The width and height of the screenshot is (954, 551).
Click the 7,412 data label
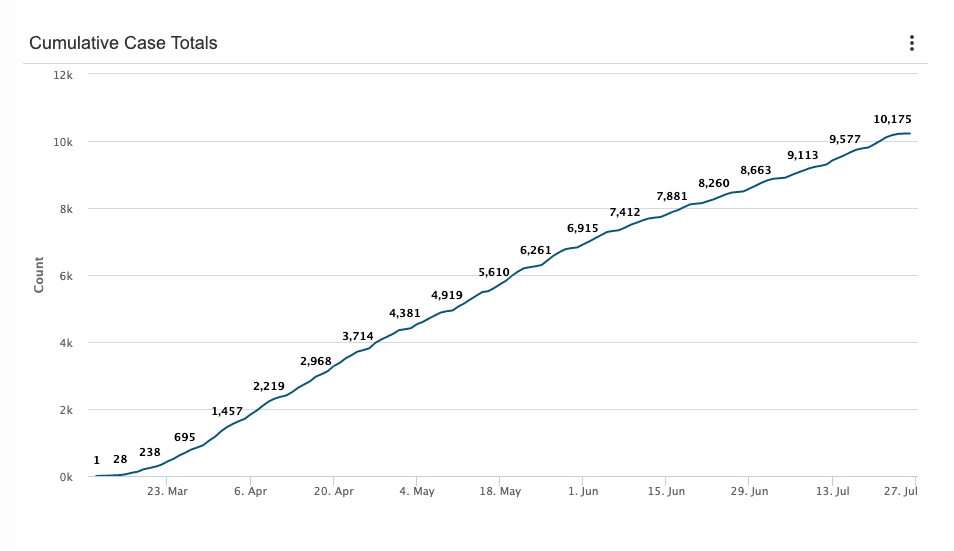tap(625, 212)
